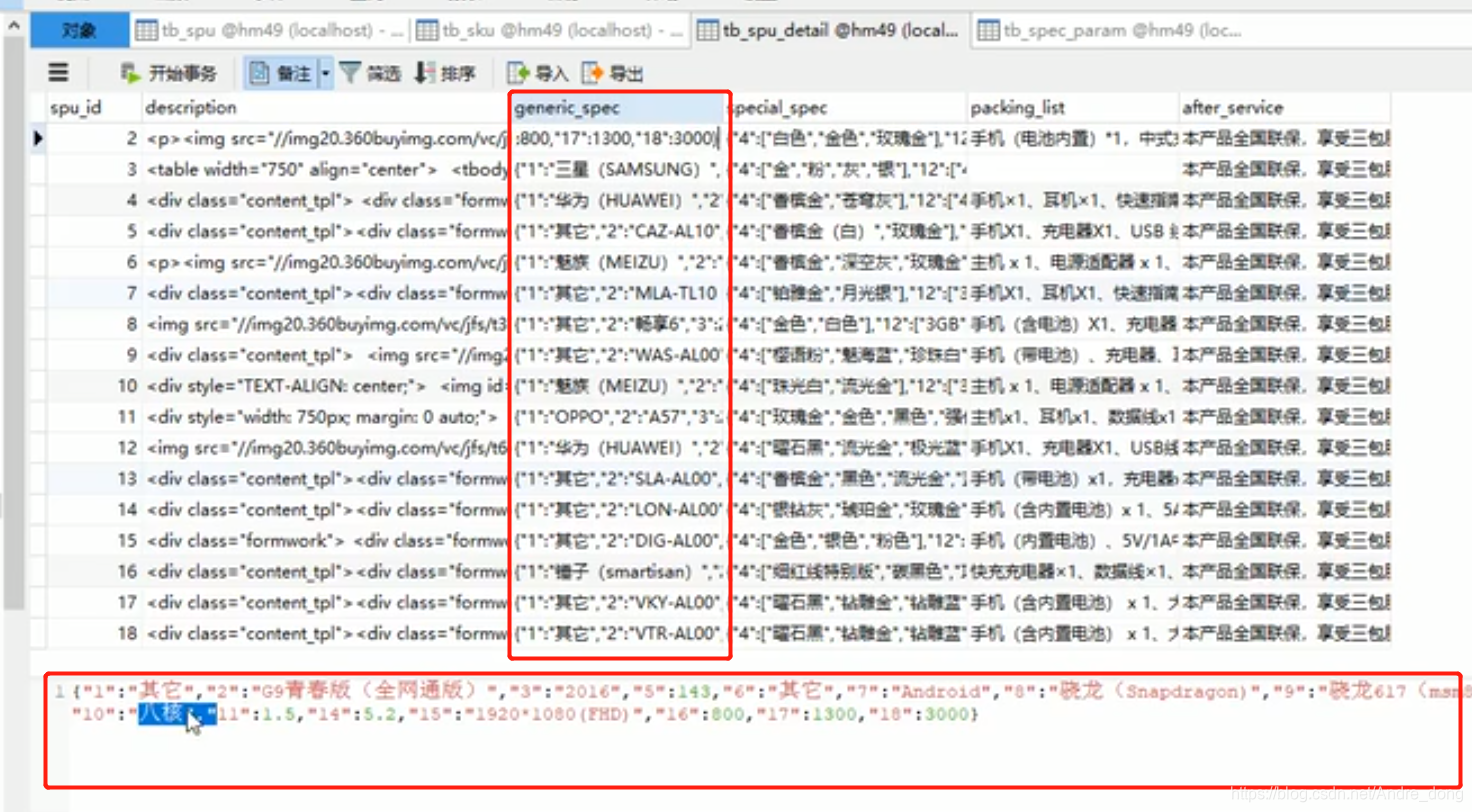1472x812 pixels.
Task: Switch to the 对象 objects tab
Action: [x=80, y=31]
